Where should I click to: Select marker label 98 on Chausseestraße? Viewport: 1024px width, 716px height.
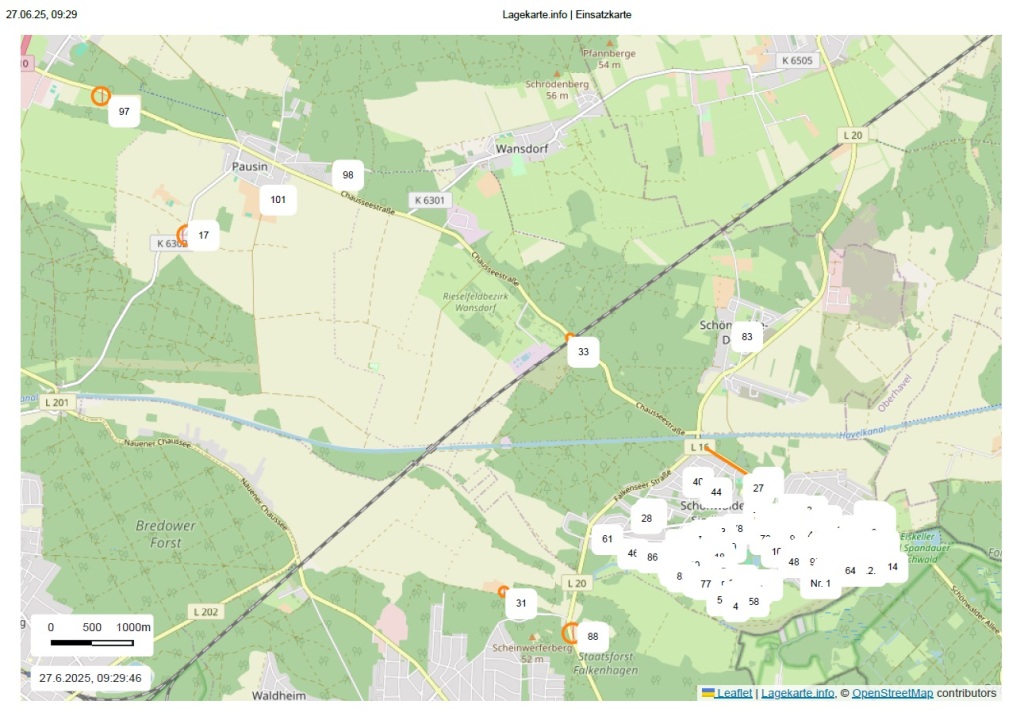348,175
